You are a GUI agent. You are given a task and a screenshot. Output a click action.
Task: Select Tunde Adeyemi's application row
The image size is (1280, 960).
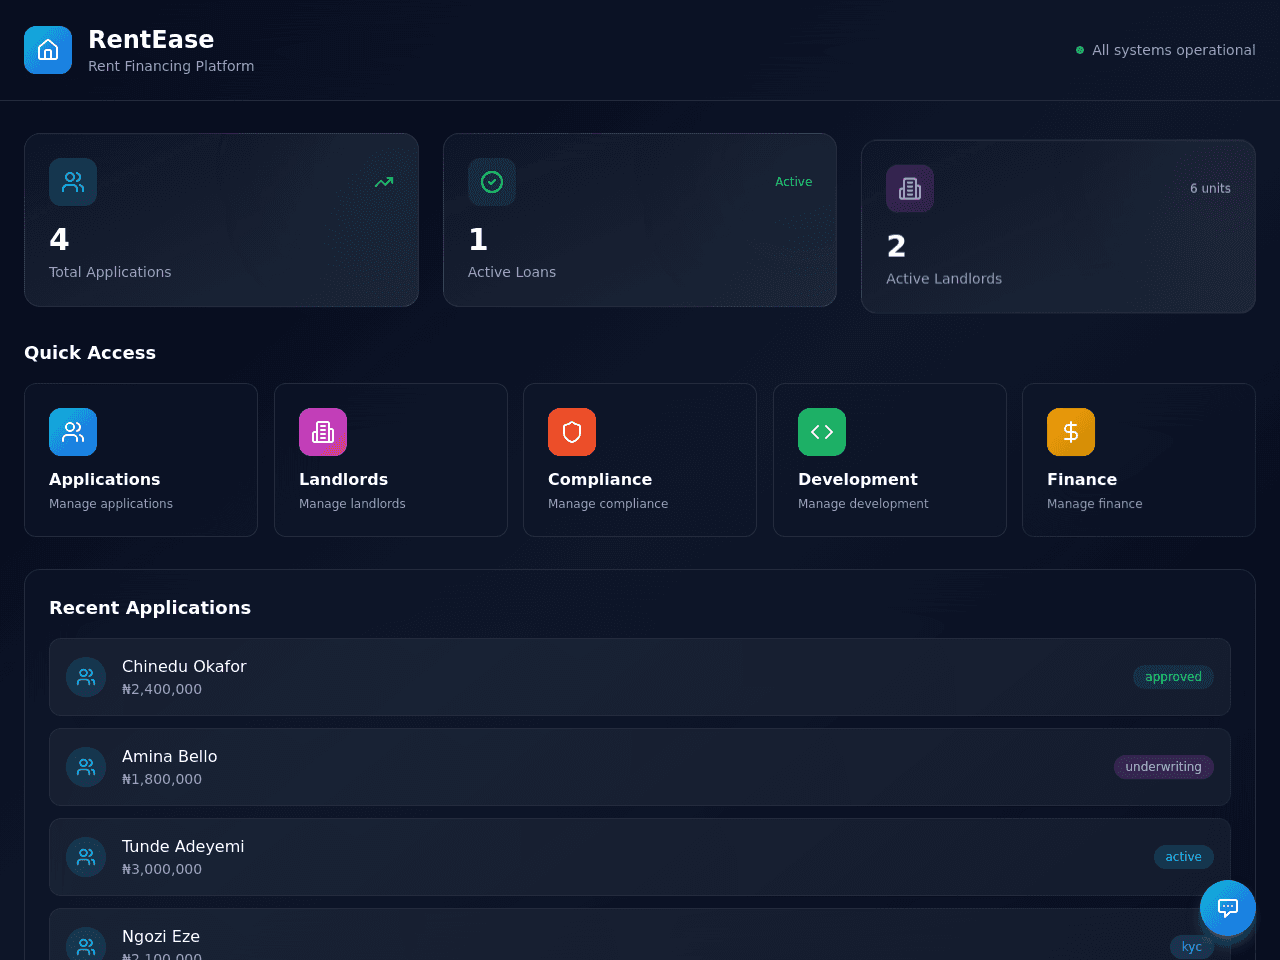[640, 857]
